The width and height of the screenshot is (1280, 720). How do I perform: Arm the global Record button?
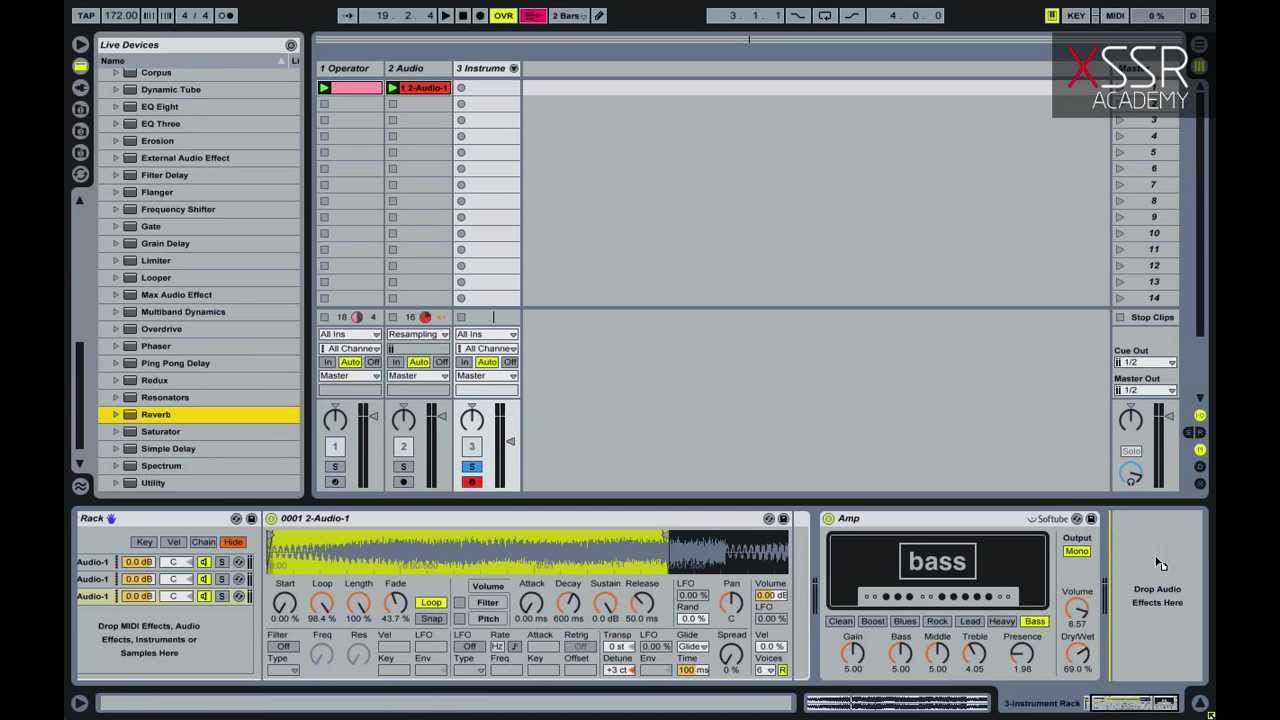pos(480,15)
